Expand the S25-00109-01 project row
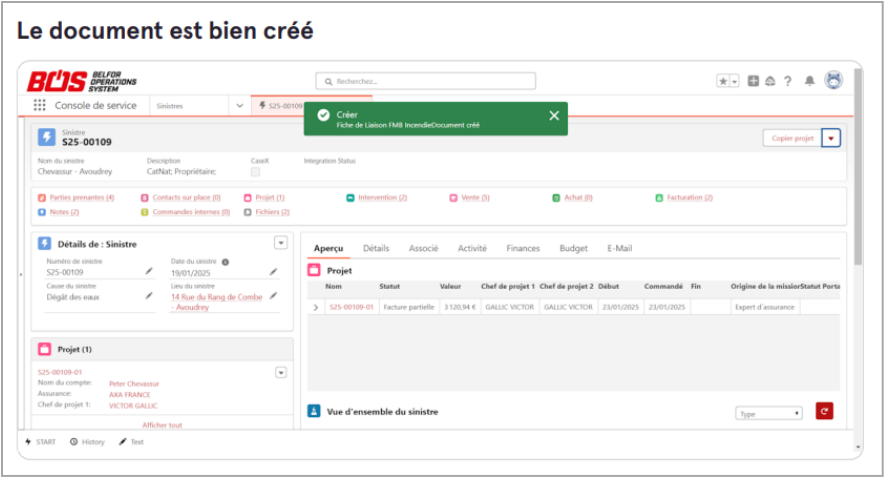Image resolution: width=885 pixels, height=477 pixels. (x=316, y=308)
